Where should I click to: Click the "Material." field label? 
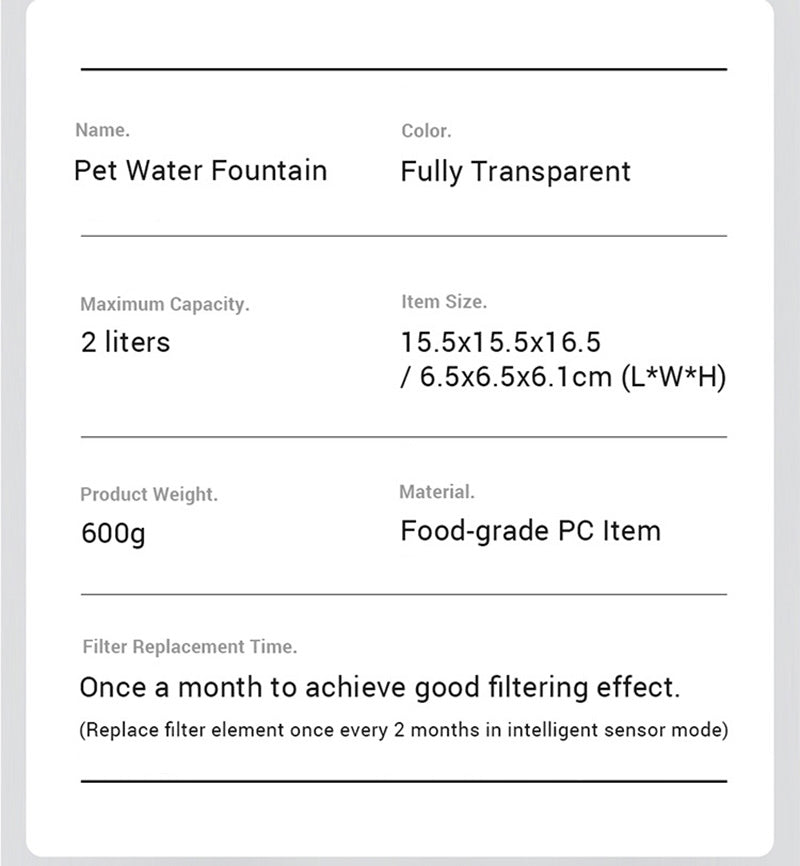[x=437, y=491]
